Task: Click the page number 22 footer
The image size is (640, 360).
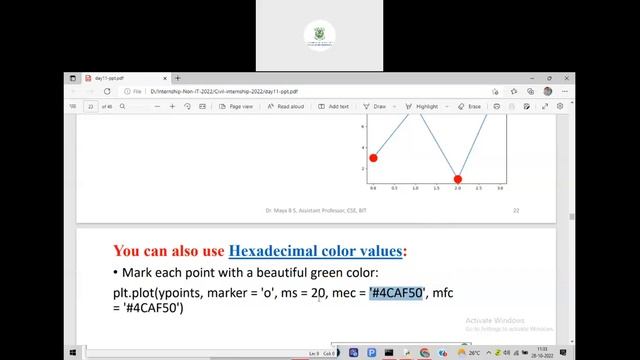Action: (516, 211)
